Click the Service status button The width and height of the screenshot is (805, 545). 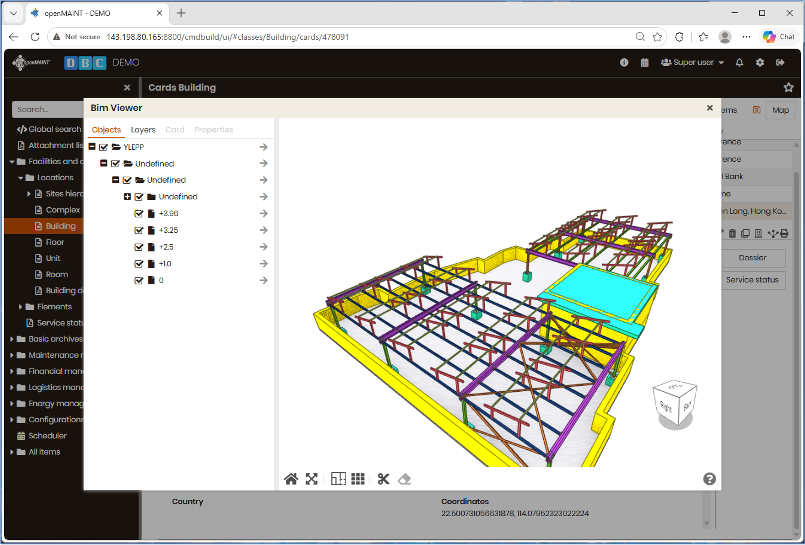[753, 280]
